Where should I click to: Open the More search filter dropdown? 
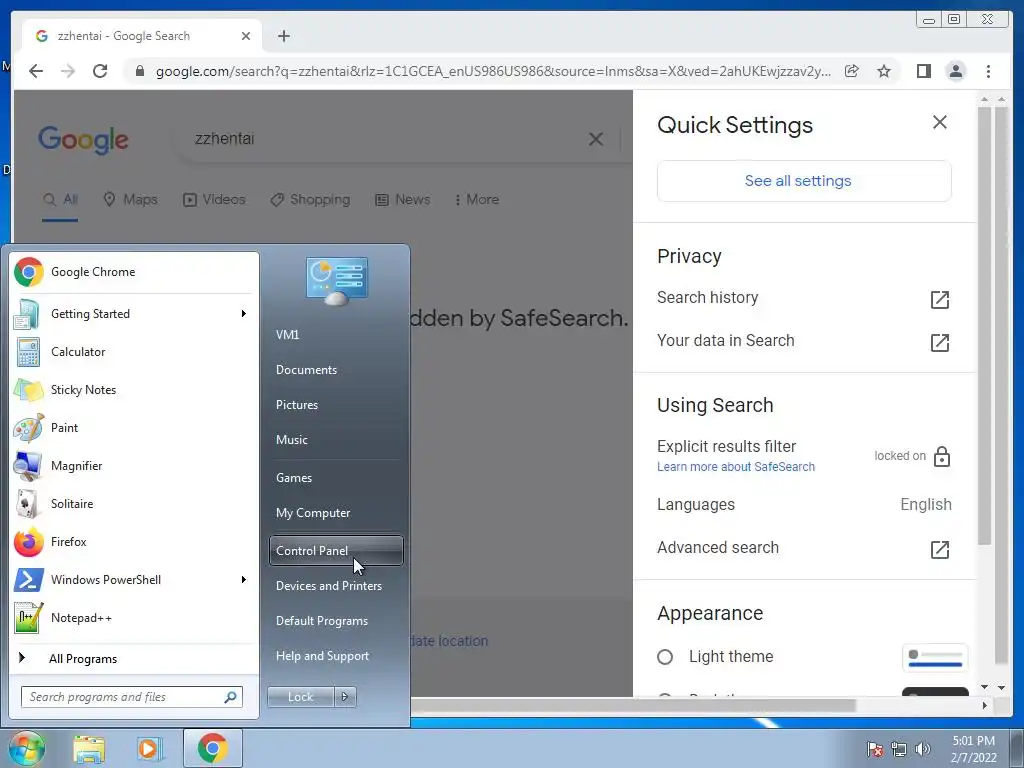point(477,200)
